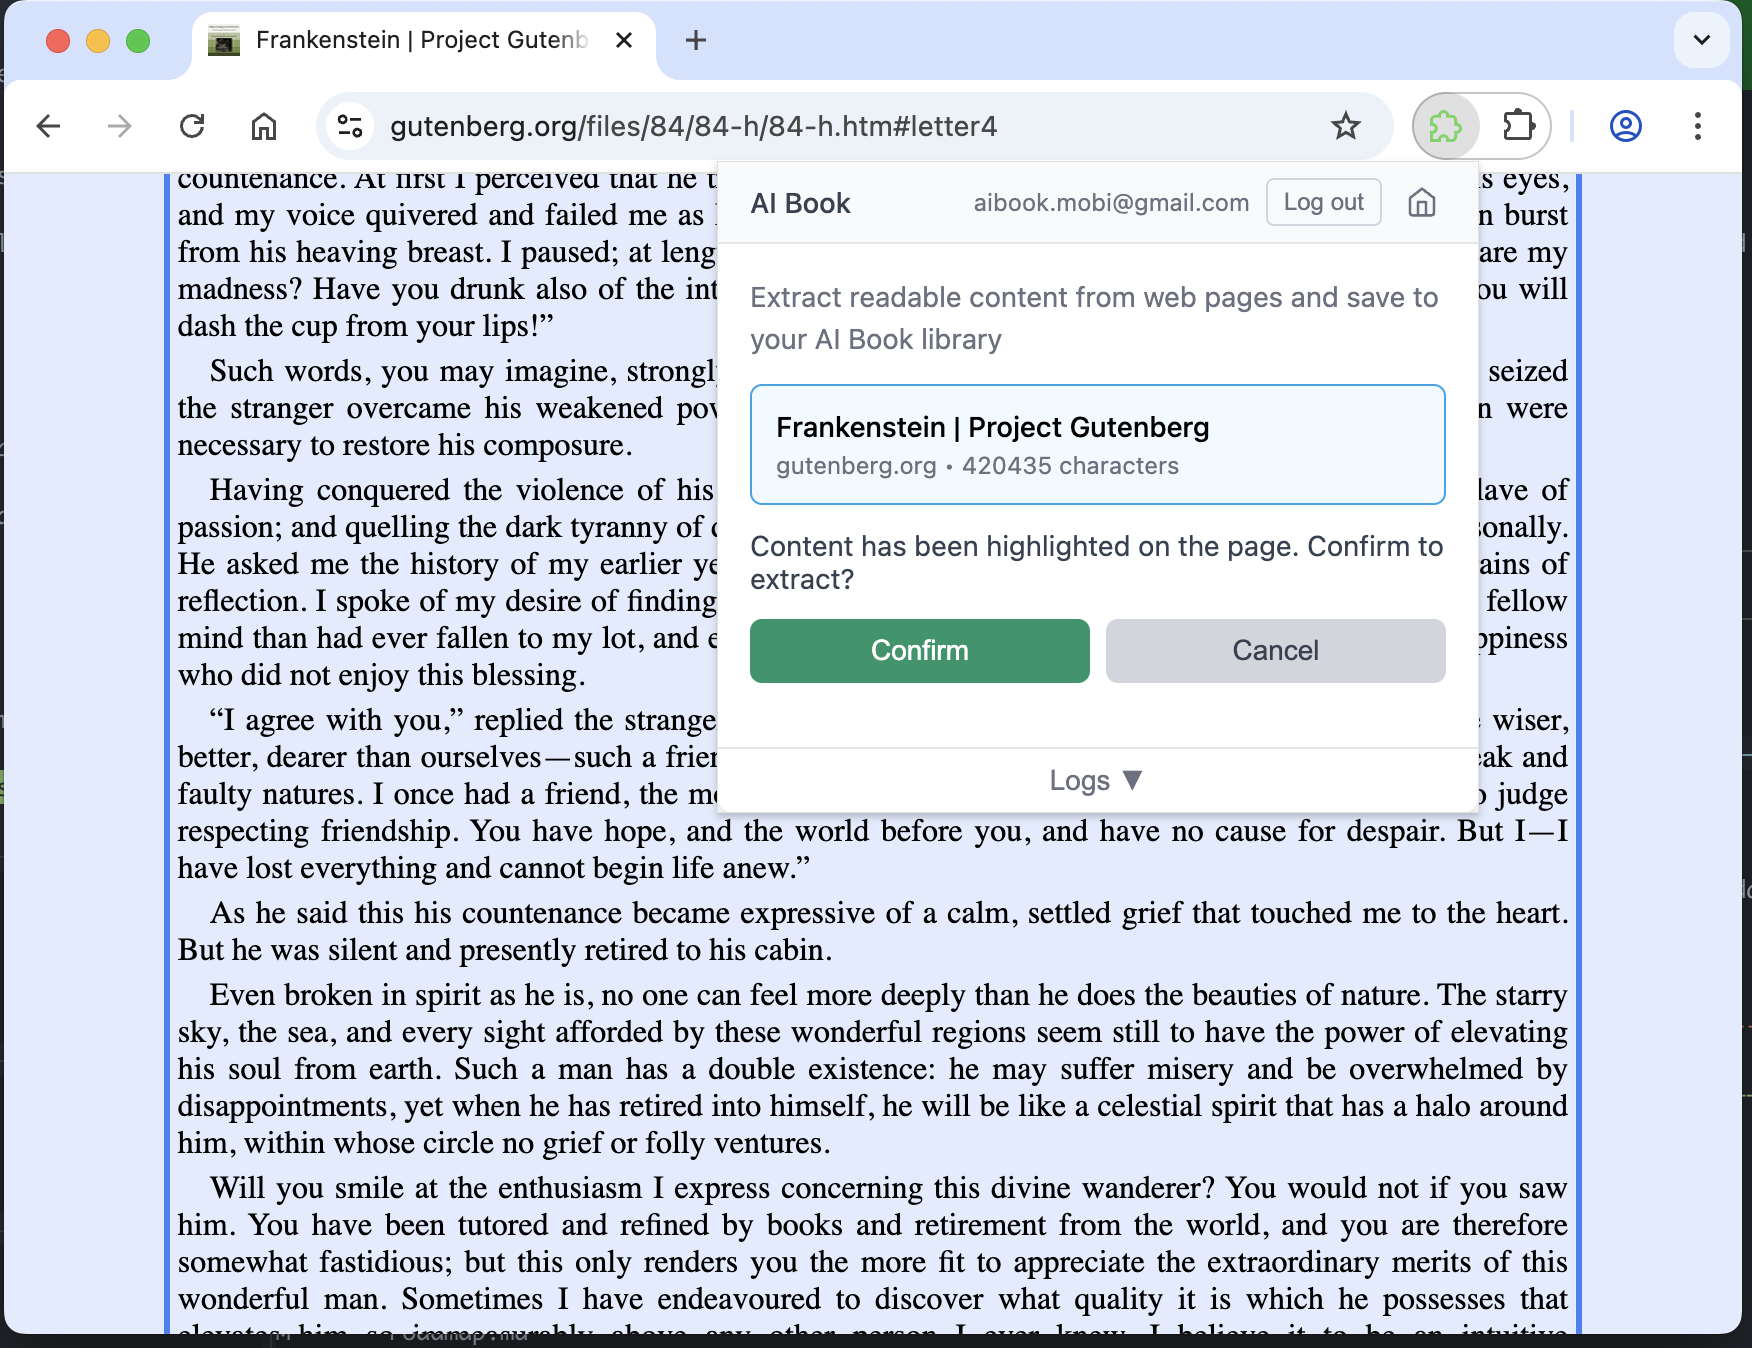This screenshot has width=1752, height=1348.
Task: Select the Frankenstein Project Gutenberg tab
Action: 420,40
